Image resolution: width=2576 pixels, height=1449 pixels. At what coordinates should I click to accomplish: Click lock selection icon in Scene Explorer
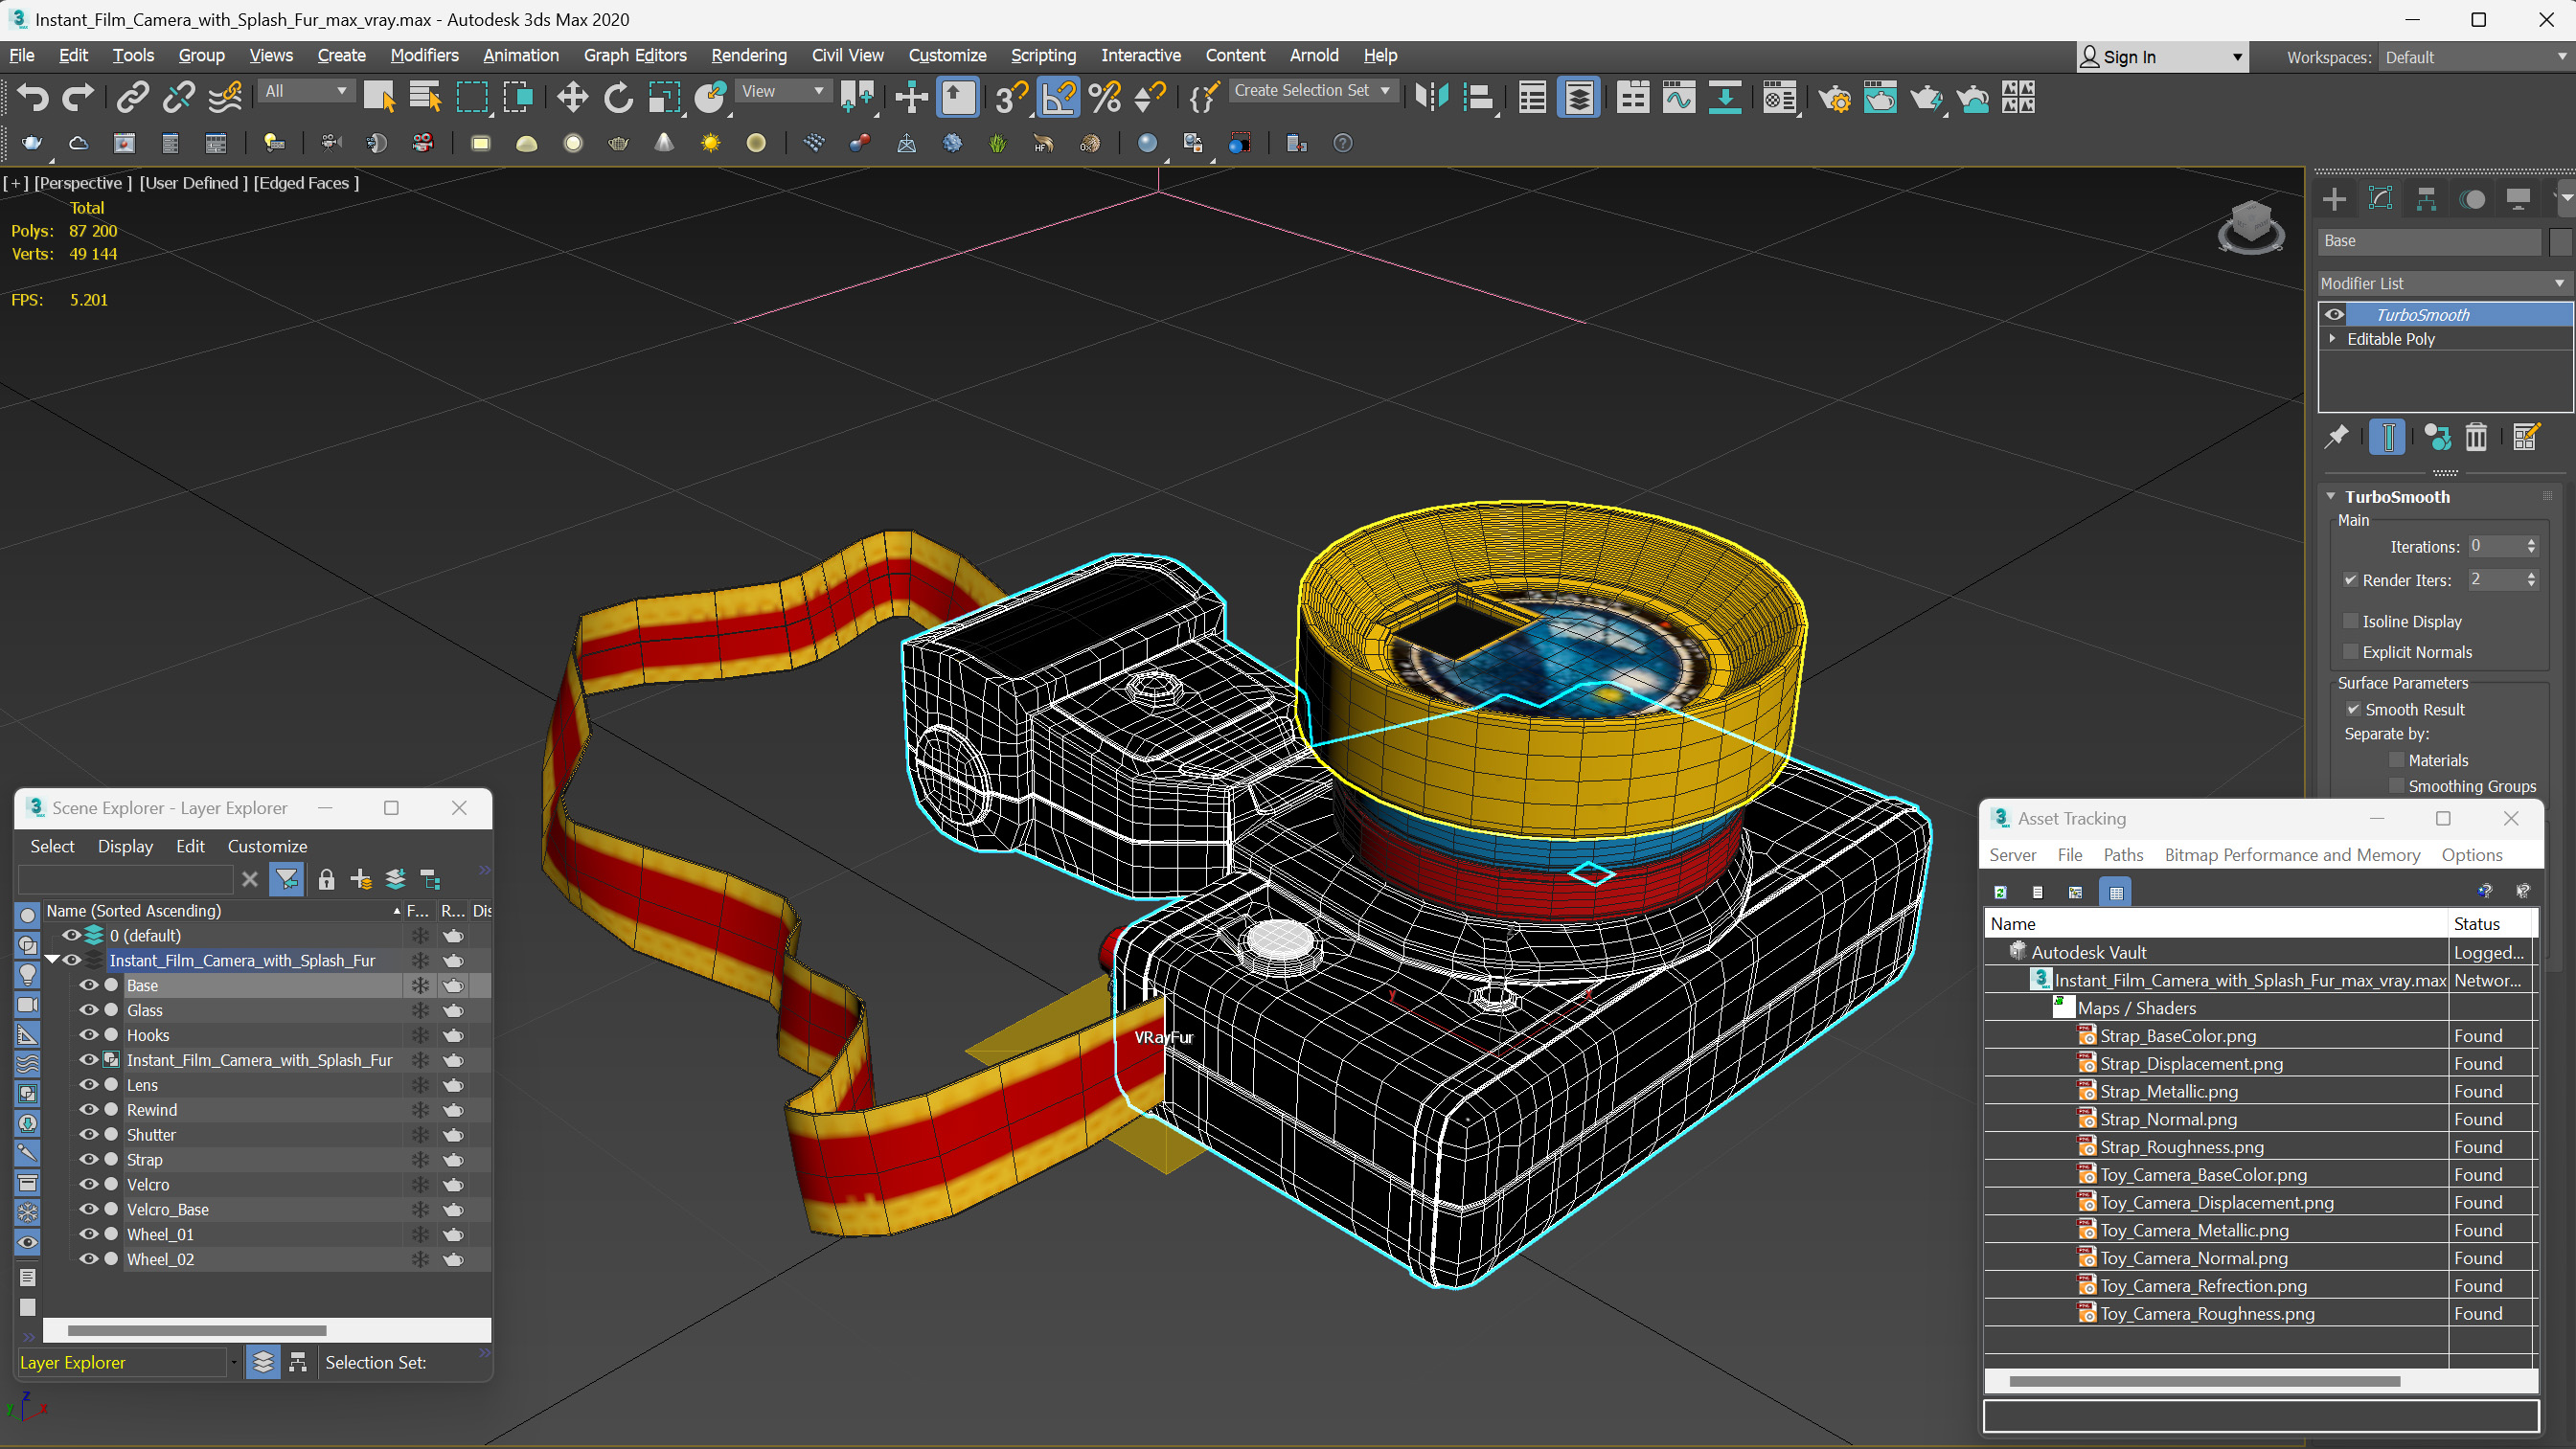tap(326, 879)
